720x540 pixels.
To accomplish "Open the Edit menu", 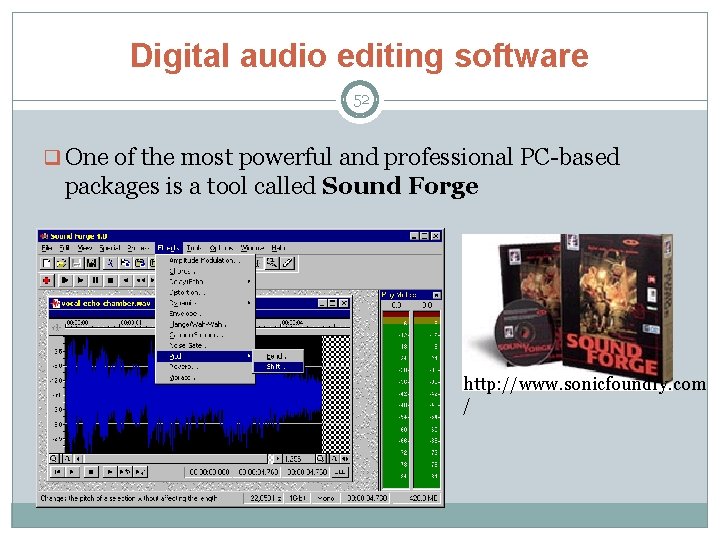I will pyautogui.click(x=64, y=248).
